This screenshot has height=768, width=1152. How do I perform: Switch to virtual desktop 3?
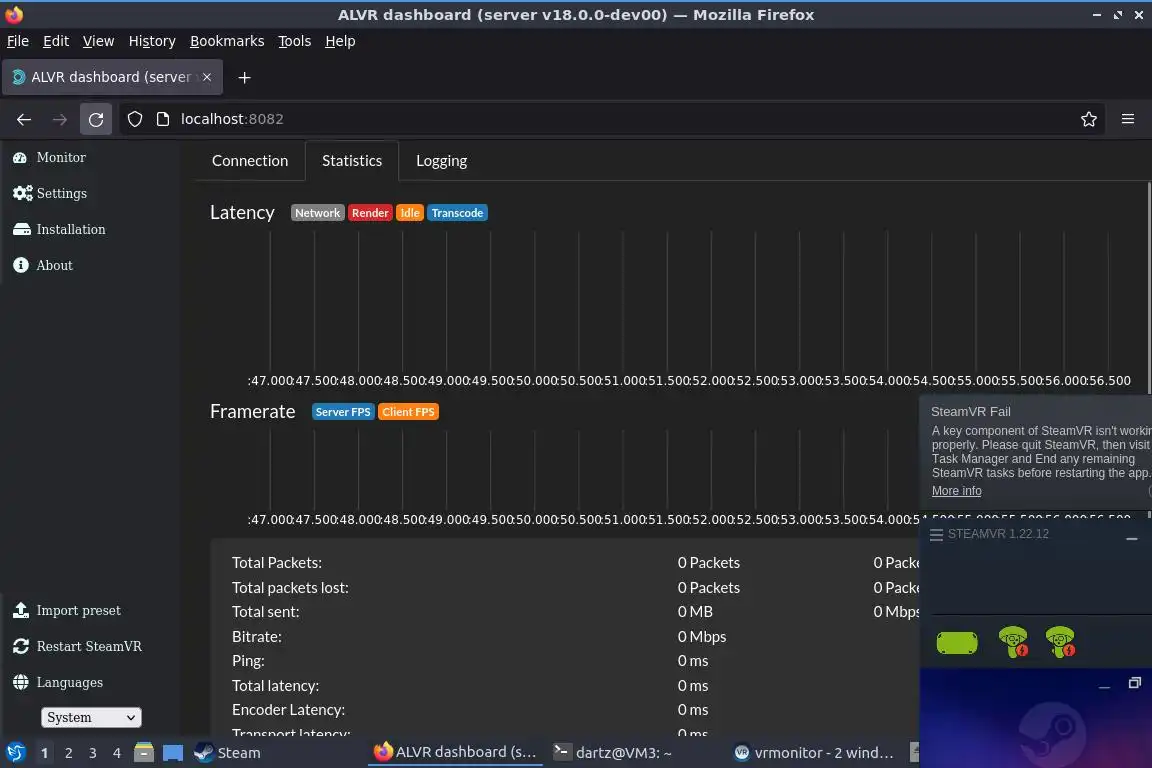click(93, 753)
